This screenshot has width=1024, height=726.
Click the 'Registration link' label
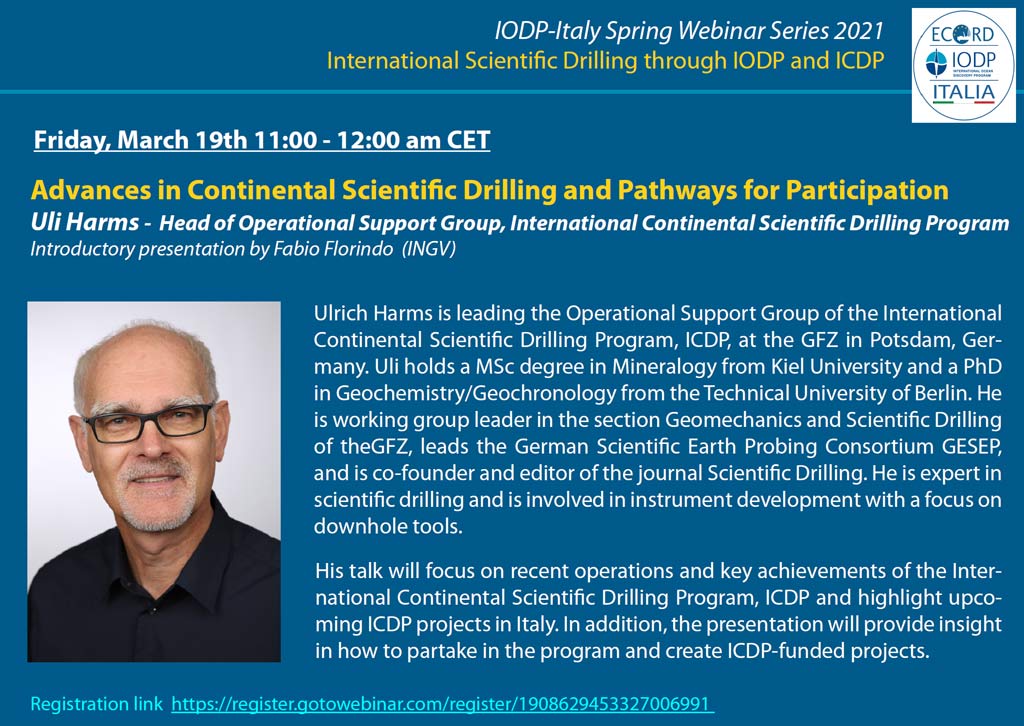click(x=97, y=704)
